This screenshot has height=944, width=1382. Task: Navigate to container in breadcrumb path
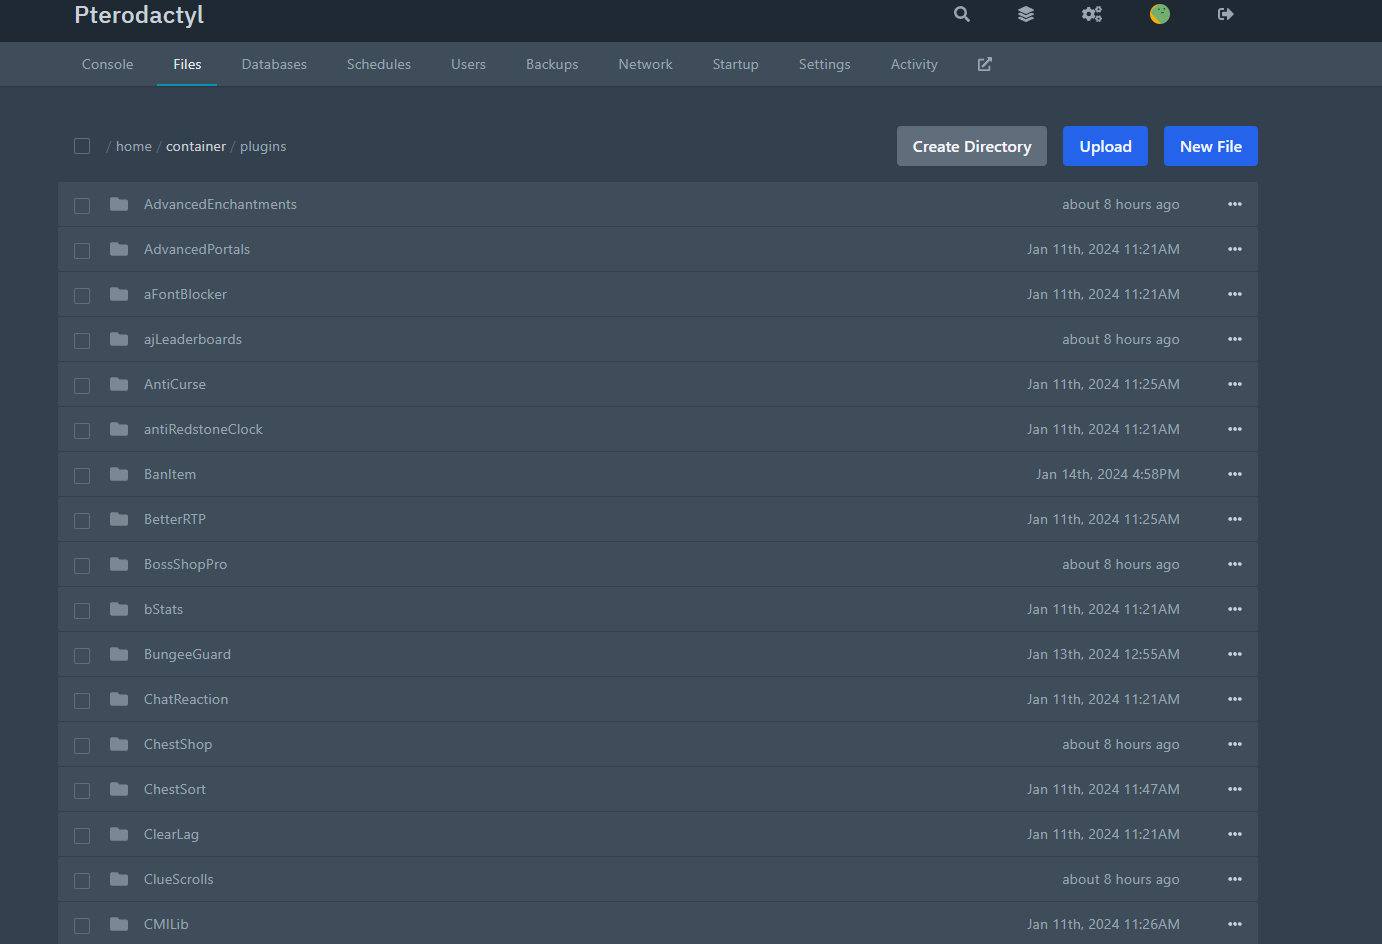196,146
